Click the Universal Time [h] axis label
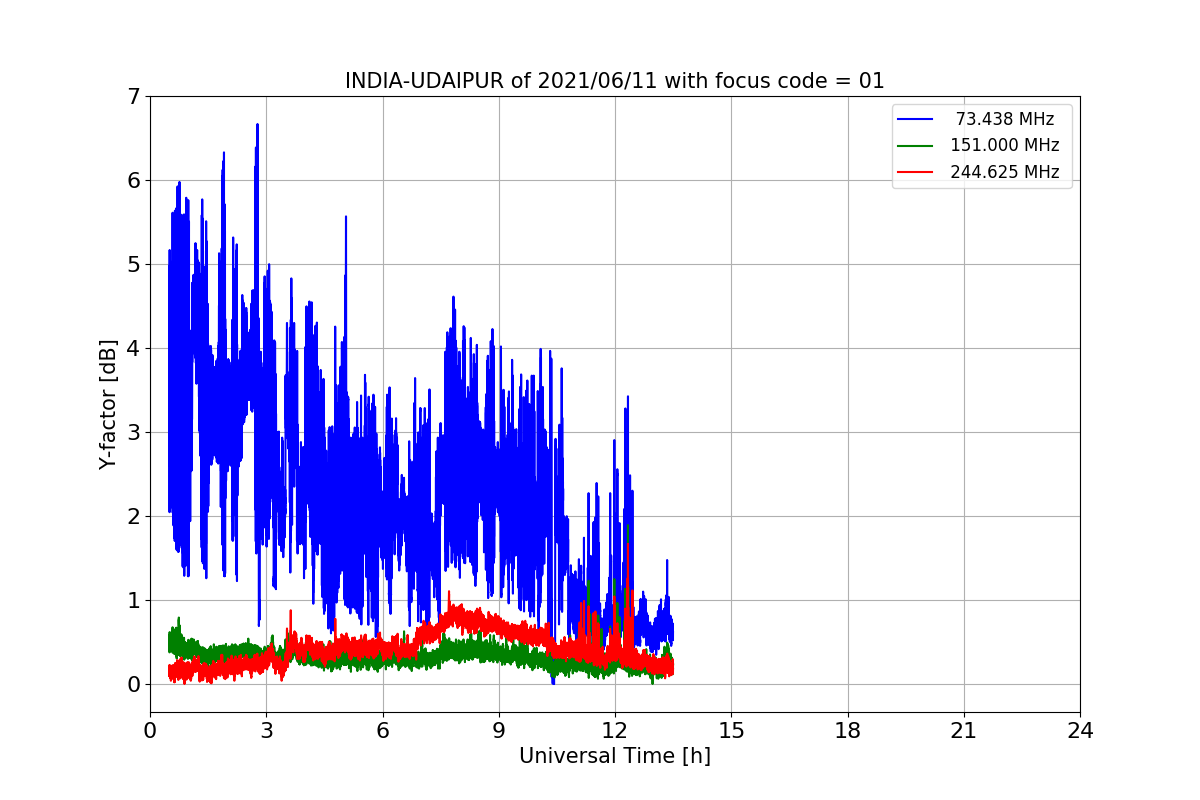 (614, 757)
